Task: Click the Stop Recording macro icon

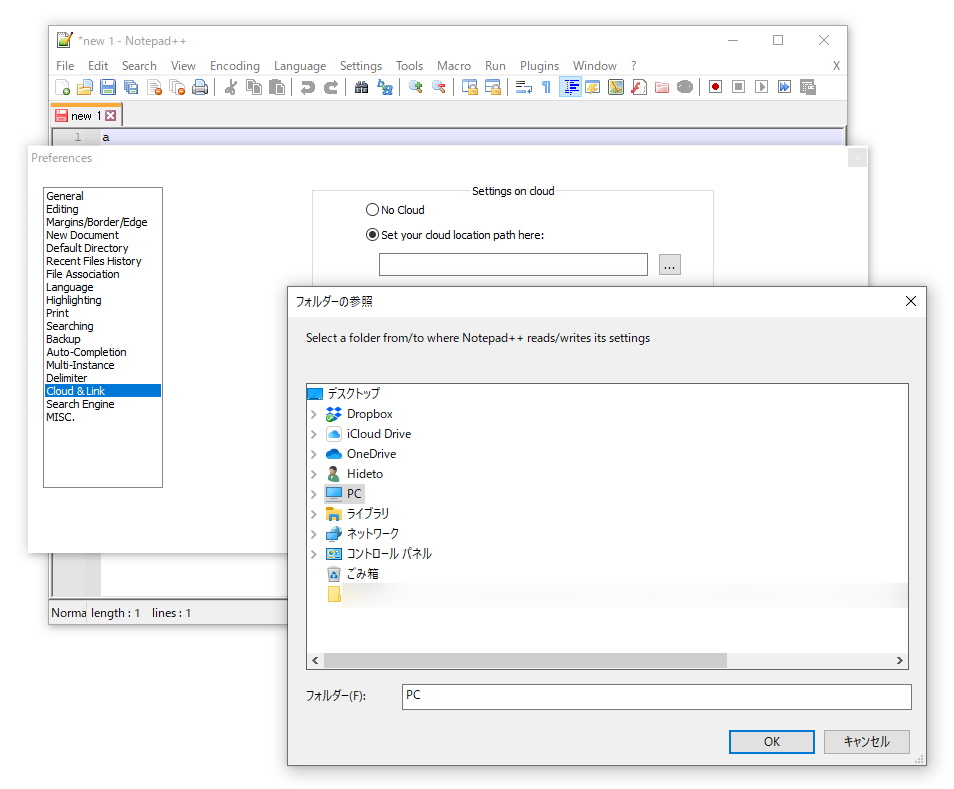Action: pyautogui.click(x=738, y=88)
